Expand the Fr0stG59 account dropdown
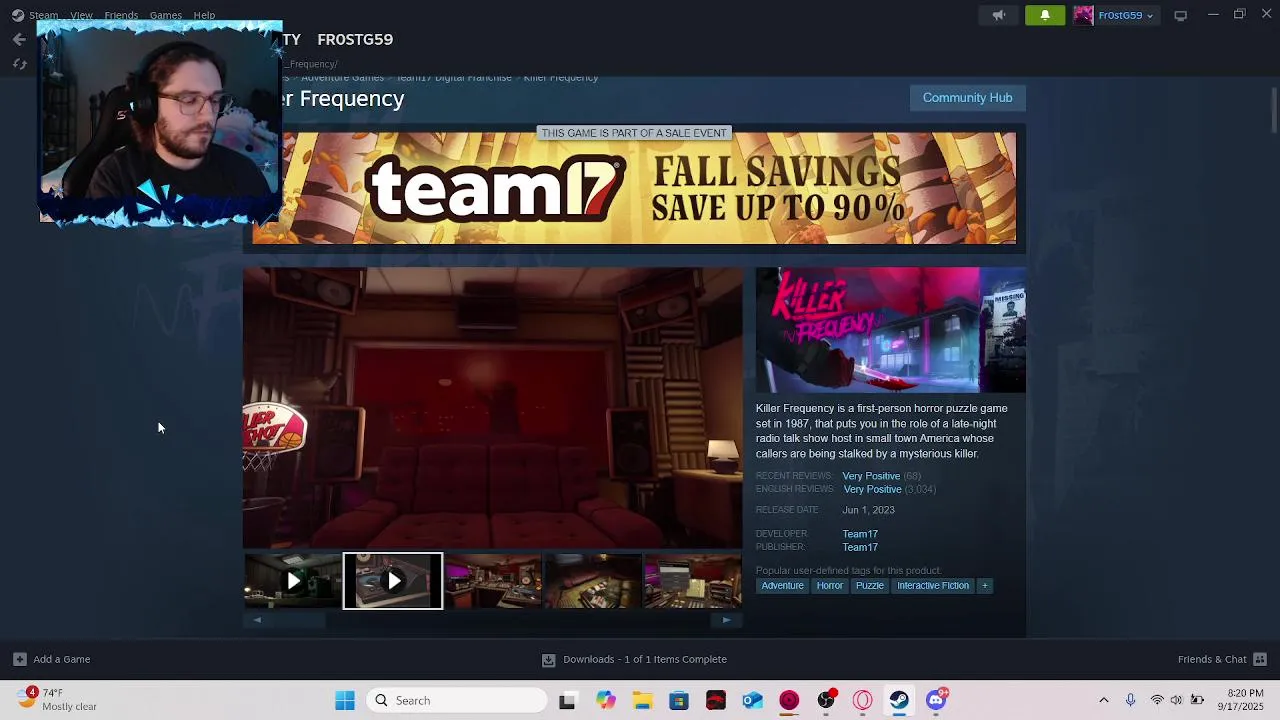Screen dimensions: 1280x720 (x=1150, y=16)
